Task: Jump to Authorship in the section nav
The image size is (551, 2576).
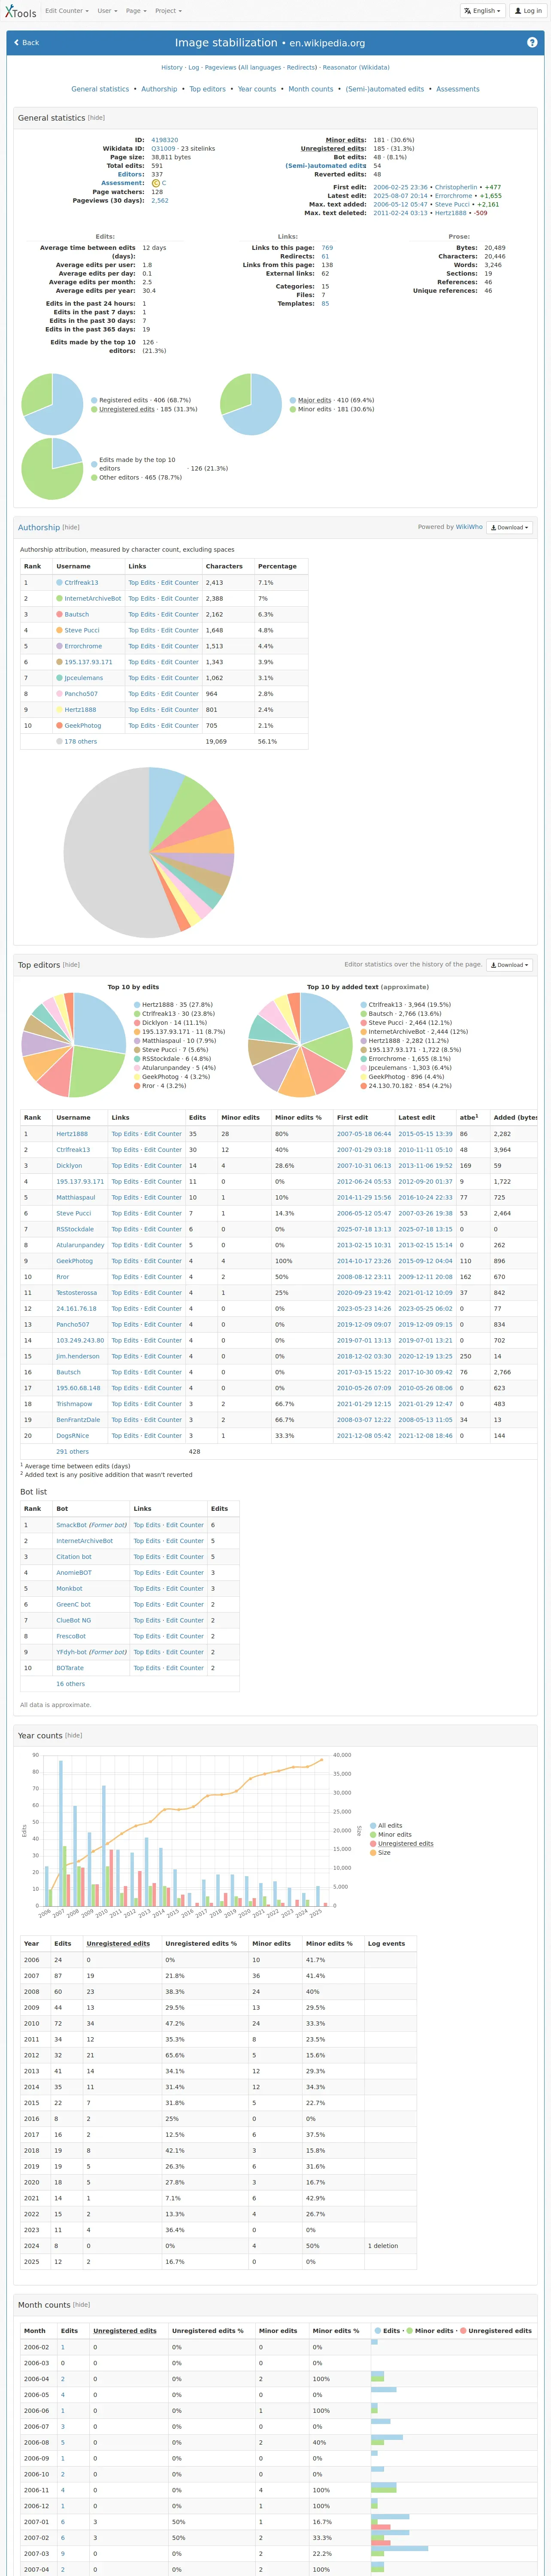Action: pyautogui.click(x=159, y=89)
